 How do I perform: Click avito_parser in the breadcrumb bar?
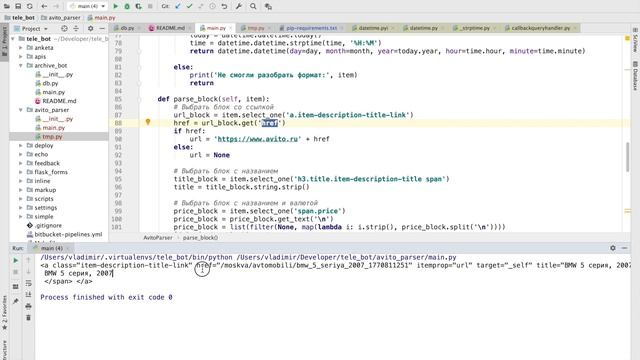(x=61, y=18)
